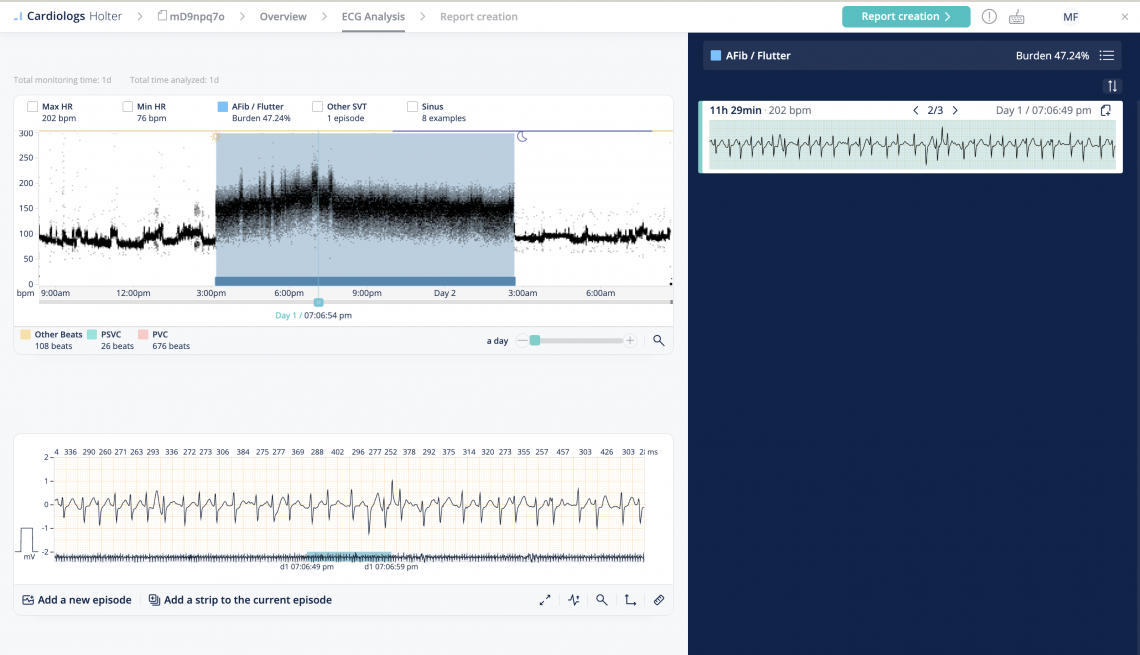Click the ruler measurement icon
The width and height of the screenshot is (1140, 655).
658,600
